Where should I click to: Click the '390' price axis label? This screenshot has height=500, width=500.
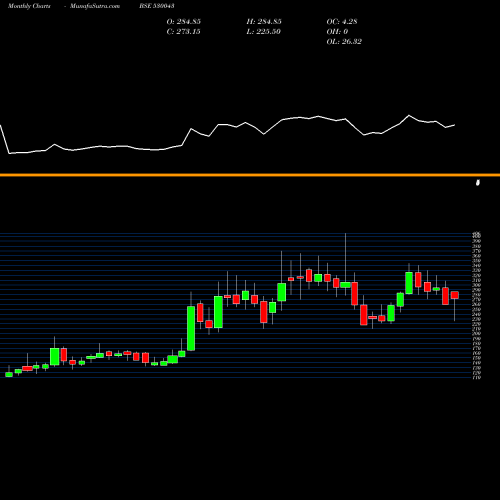pyautogui.click(x=477, y=241)
